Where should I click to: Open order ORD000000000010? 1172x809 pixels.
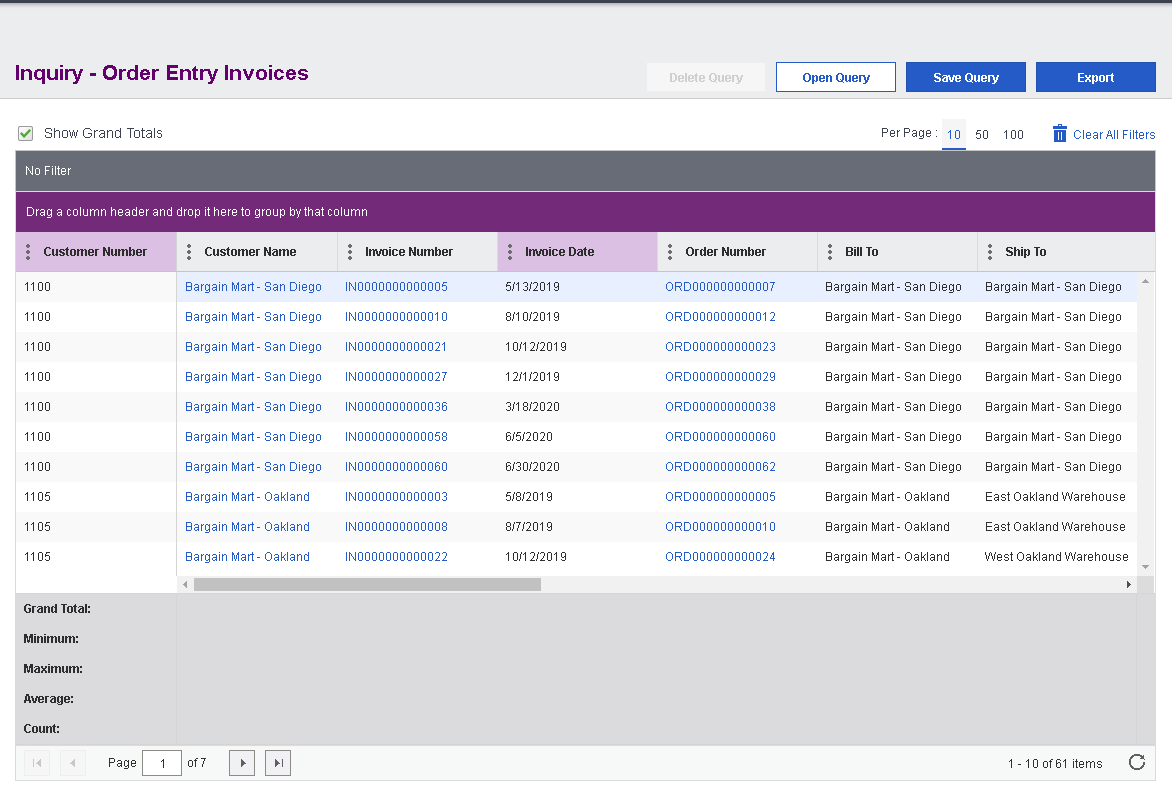721,526
